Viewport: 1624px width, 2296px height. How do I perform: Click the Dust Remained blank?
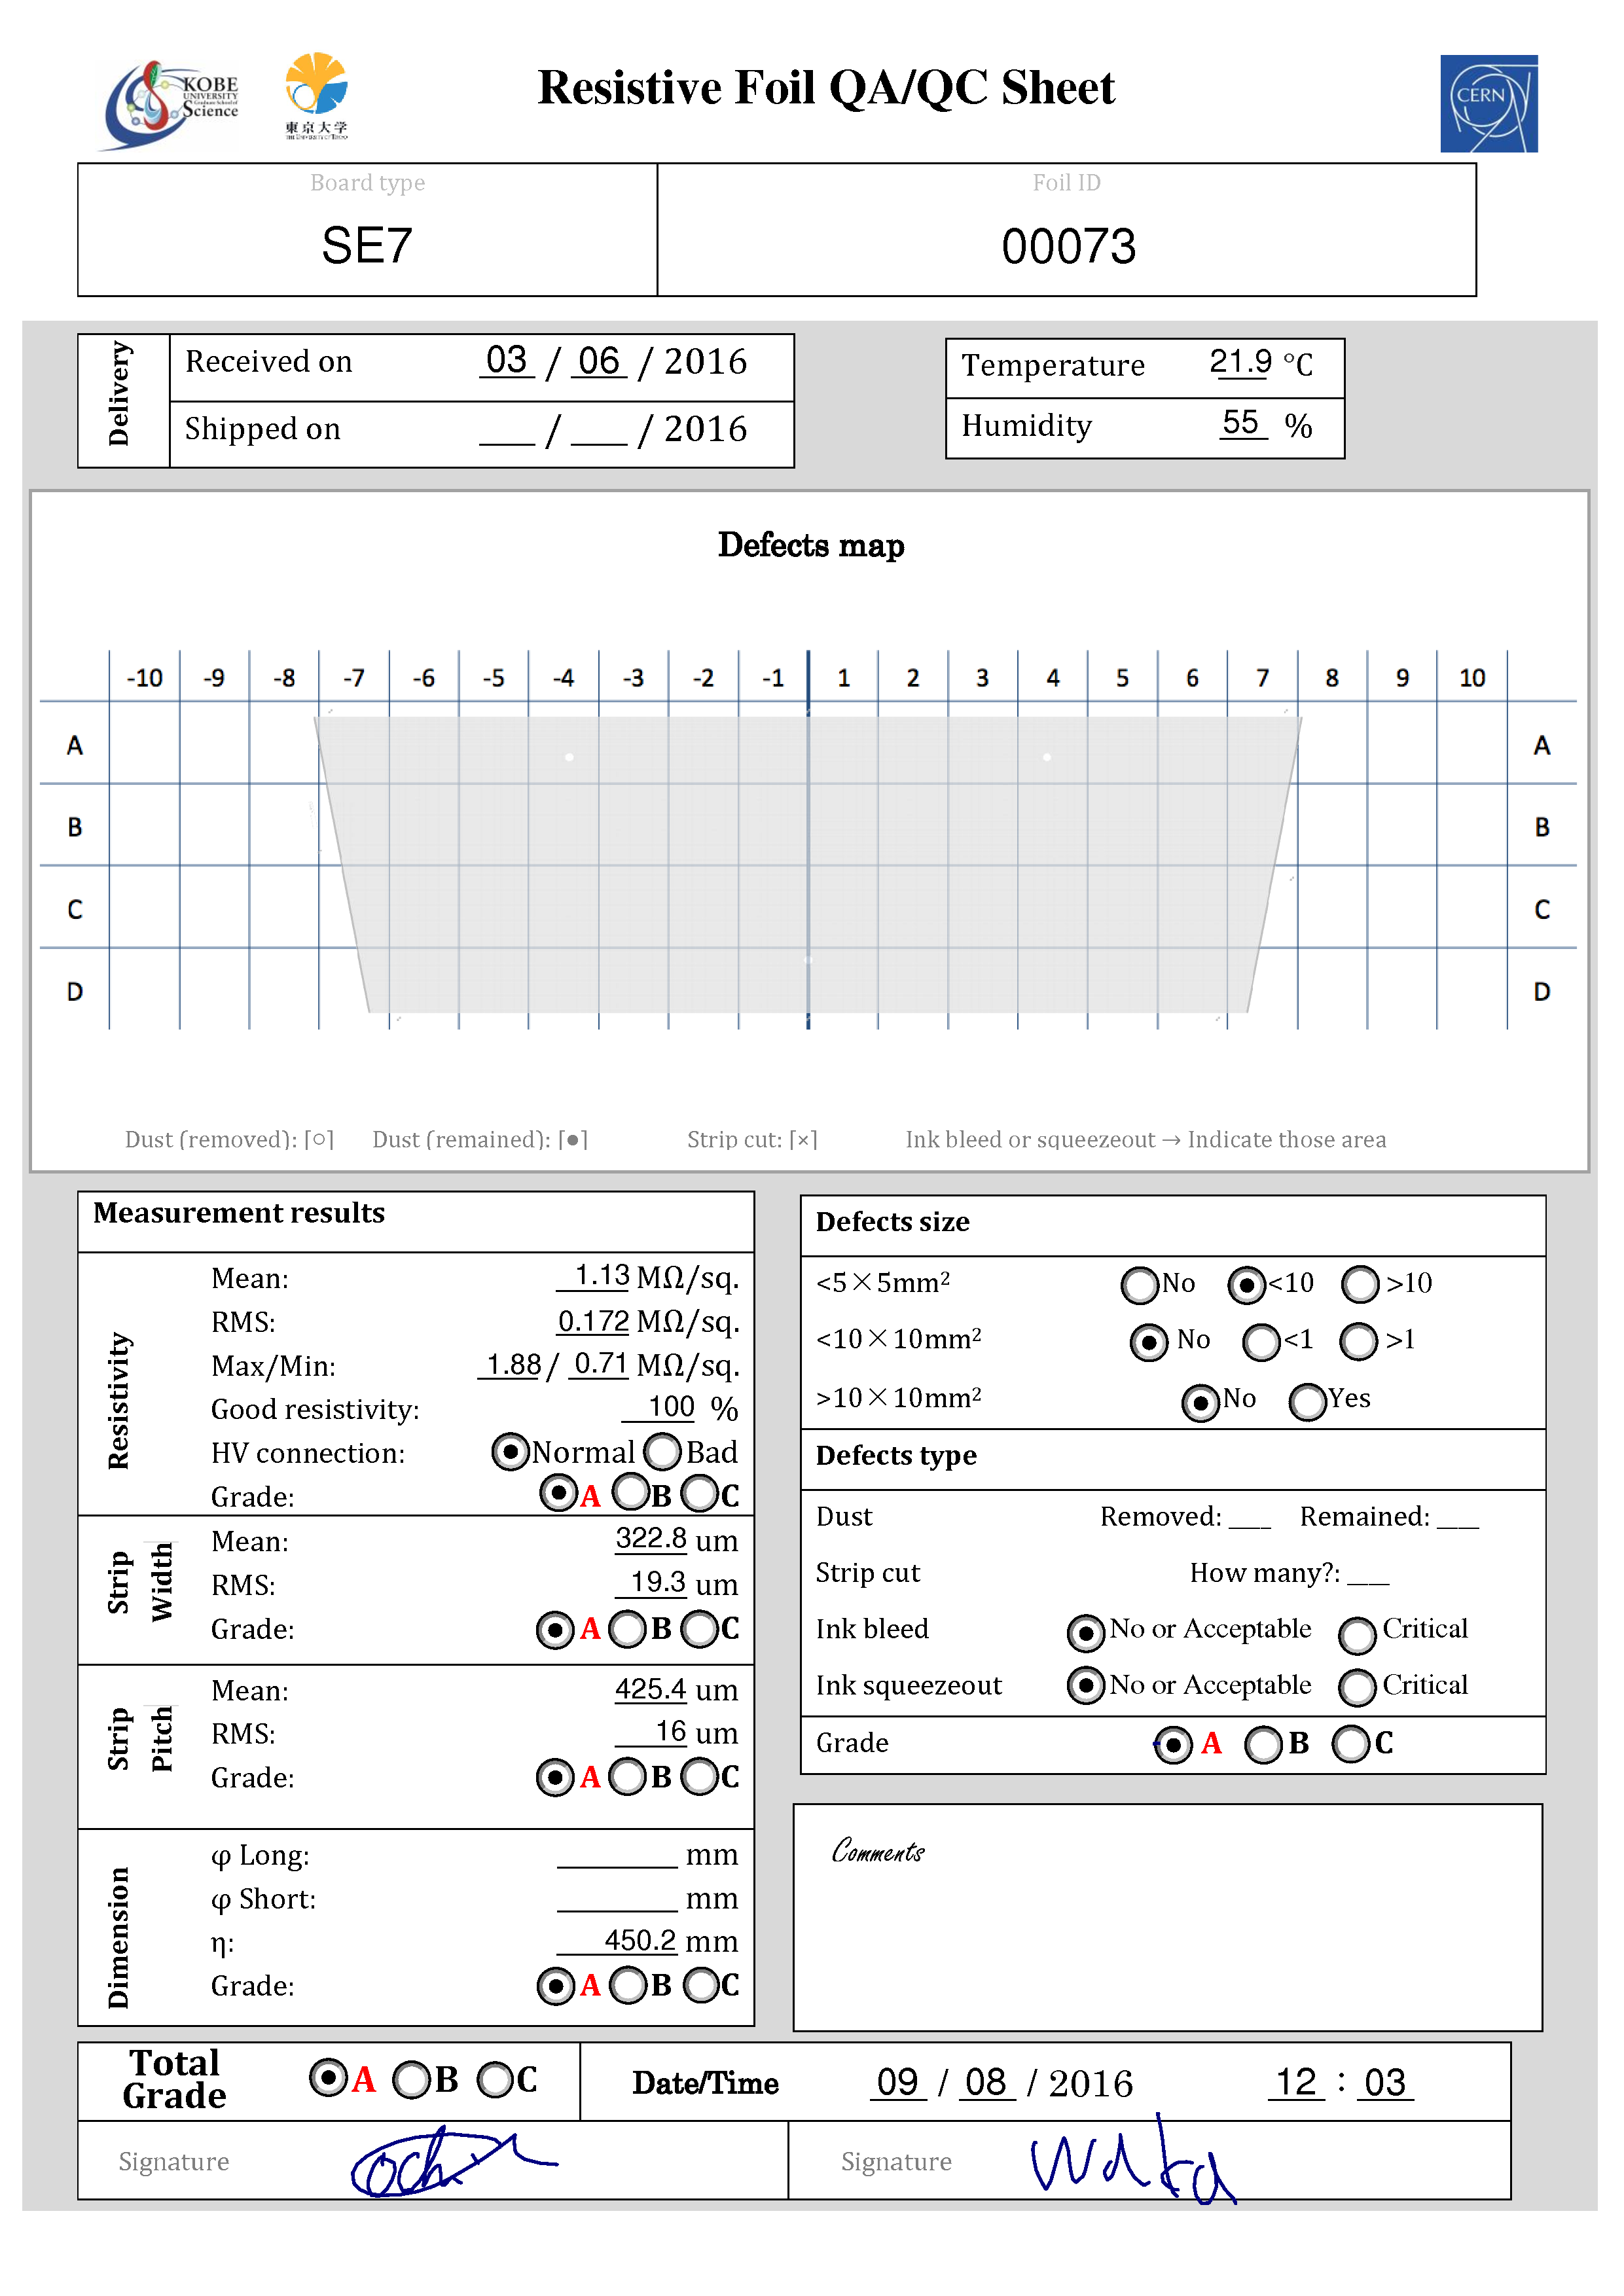tap(1458, 1518)
